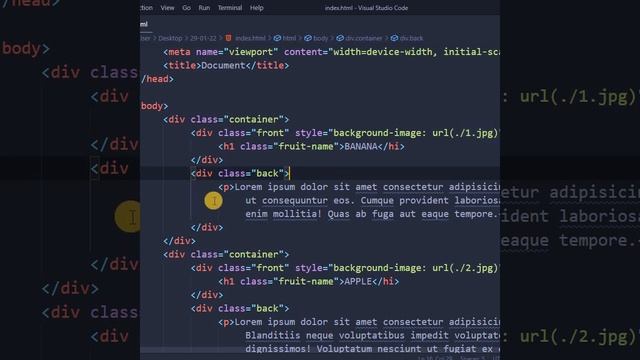
Task: Click the meta viewport line of code
Action: pos(331,52)
